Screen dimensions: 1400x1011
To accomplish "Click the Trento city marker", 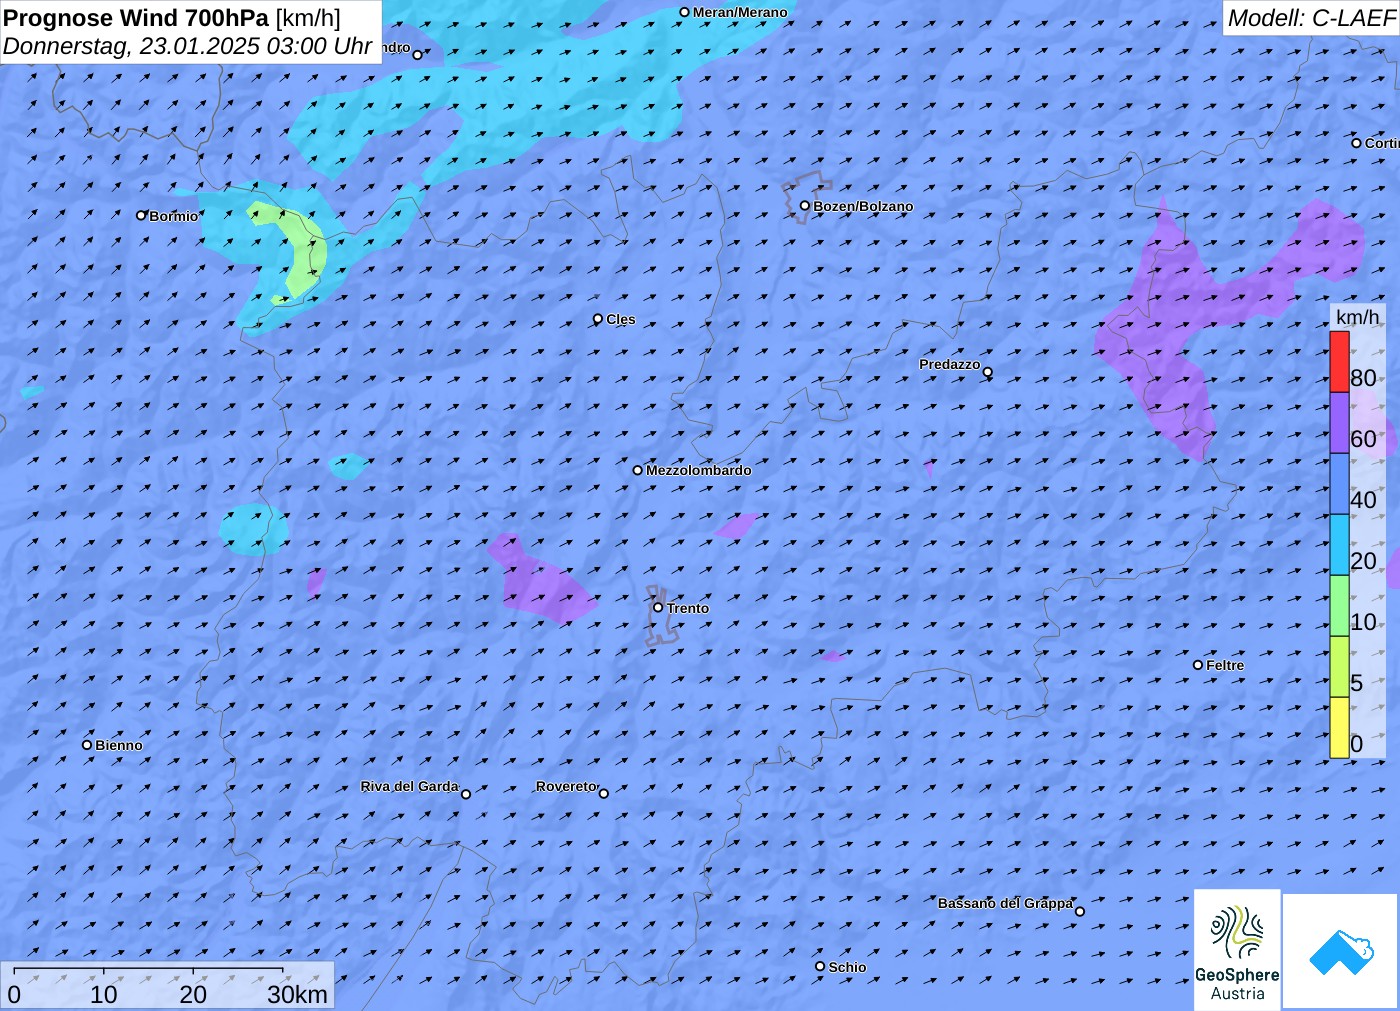I will tap(658, 607).
